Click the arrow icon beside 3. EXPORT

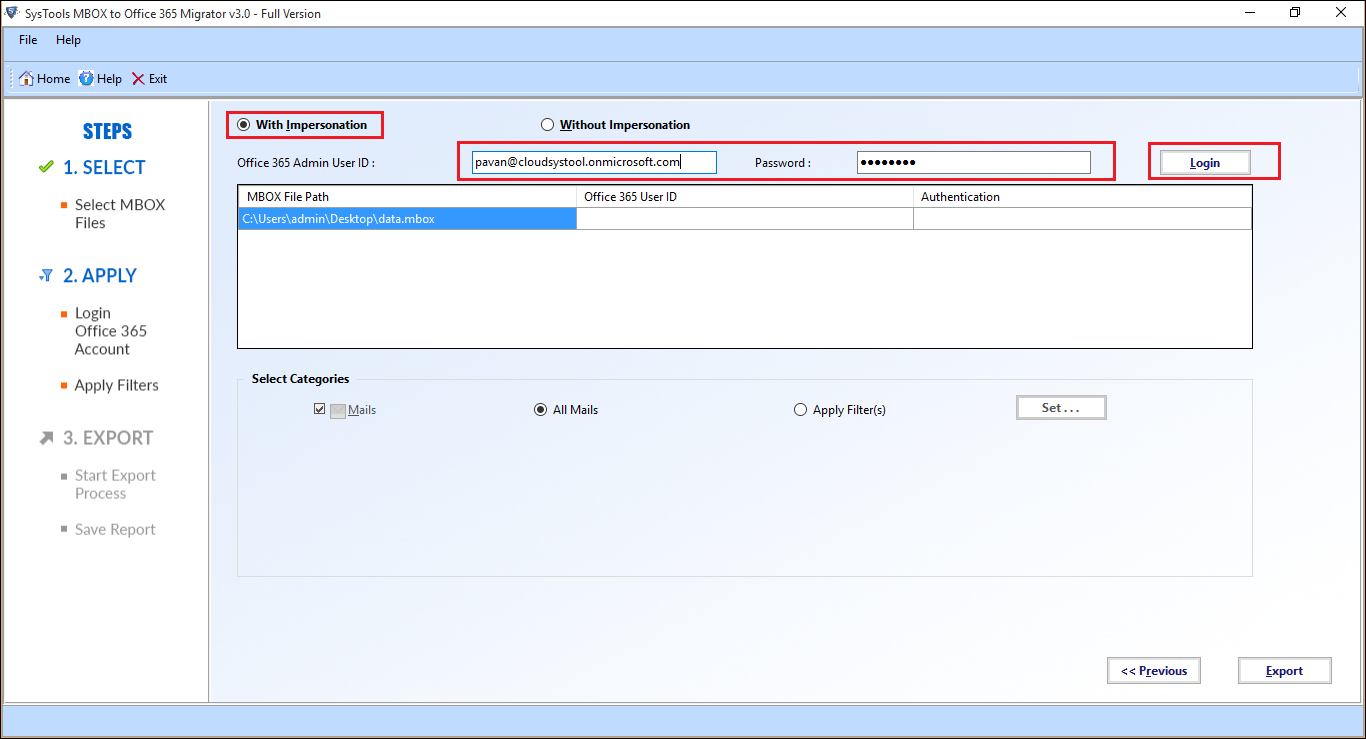point(46,438)
